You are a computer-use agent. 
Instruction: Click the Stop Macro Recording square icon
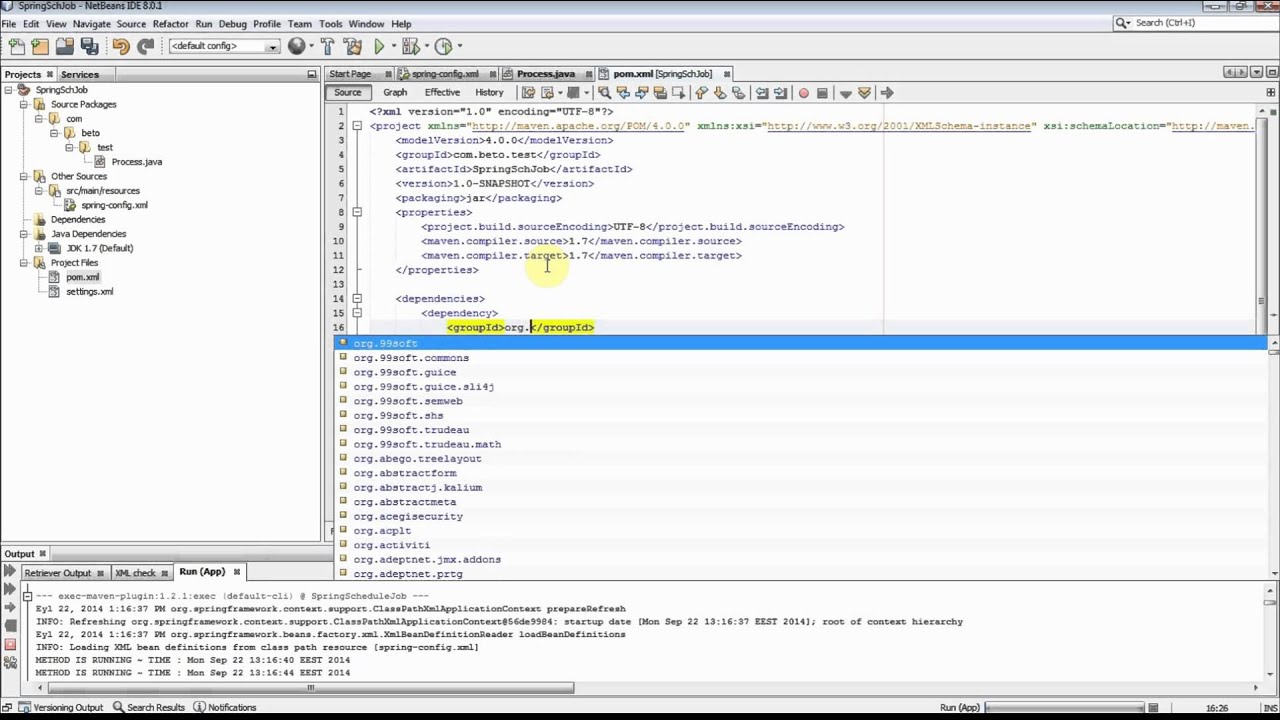click(822, 93)
